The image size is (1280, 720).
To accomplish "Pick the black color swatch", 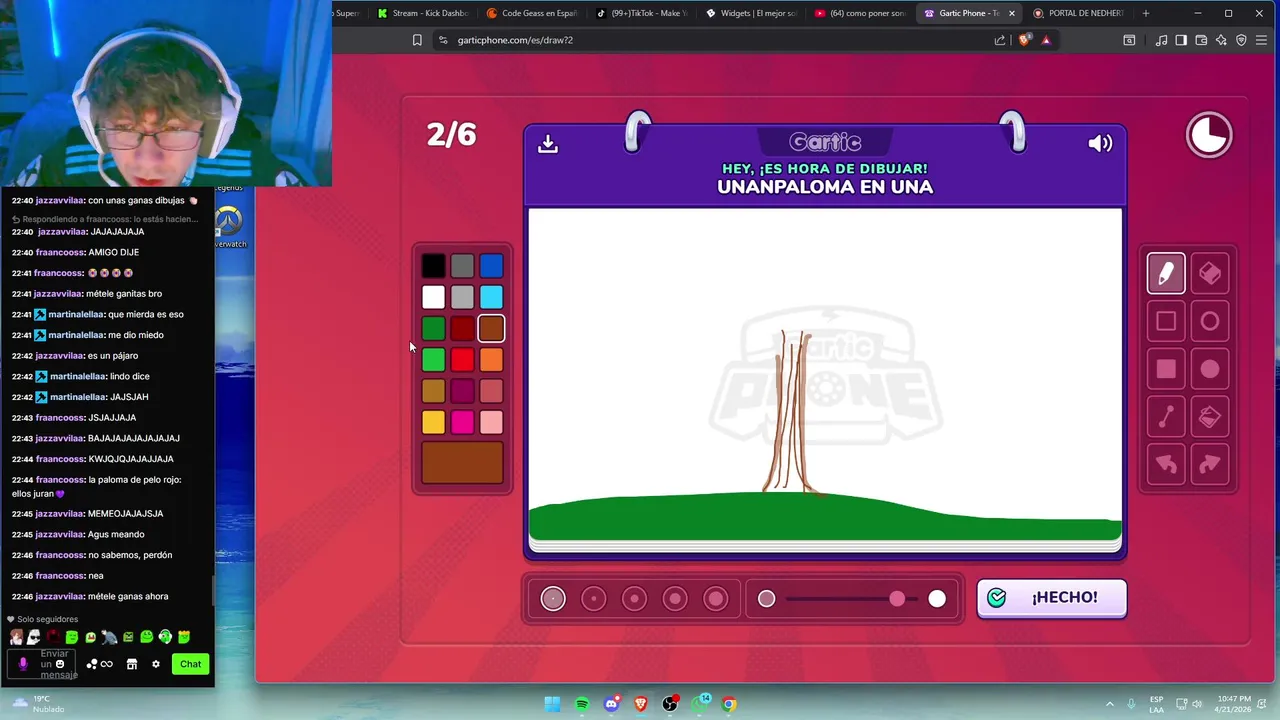I will pyautogui.click(x=433, y=266).
